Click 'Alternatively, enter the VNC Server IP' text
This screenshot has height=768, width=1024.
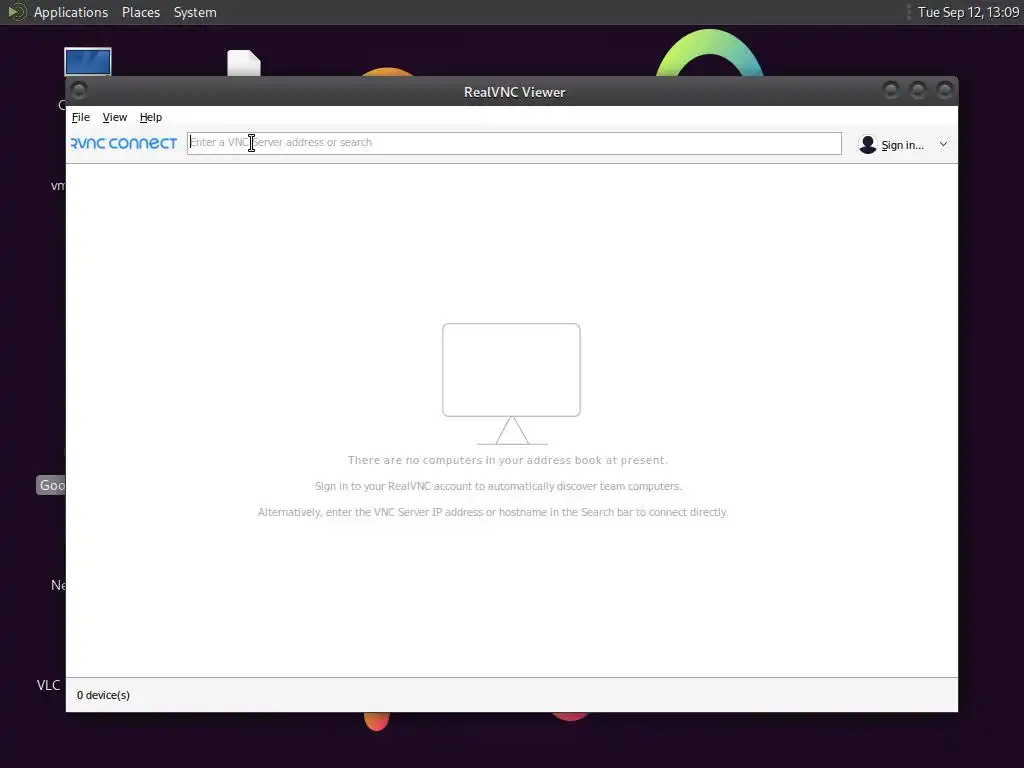(x=492, y=512)
